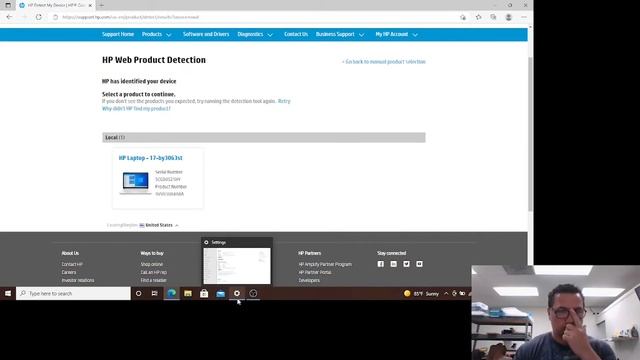Open Task View on the taskbar

point(154,293)
